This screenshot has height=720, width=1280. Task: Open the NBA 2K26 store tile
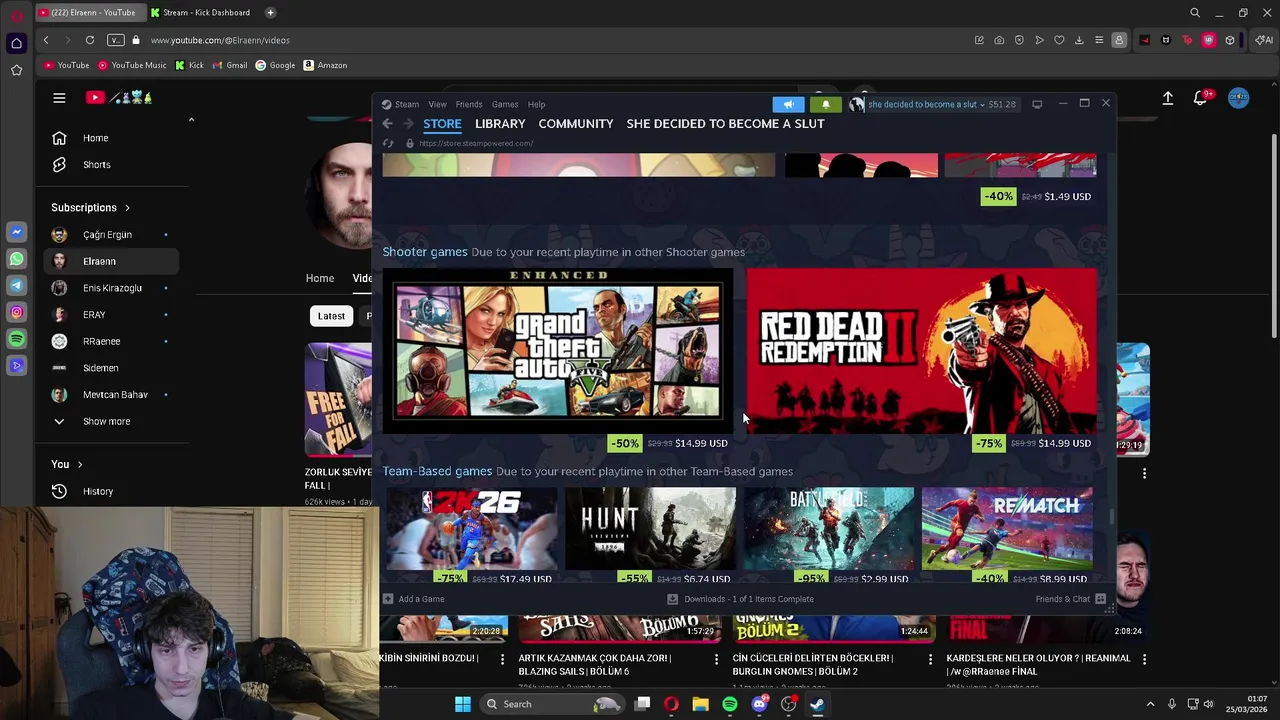(470, 528)
